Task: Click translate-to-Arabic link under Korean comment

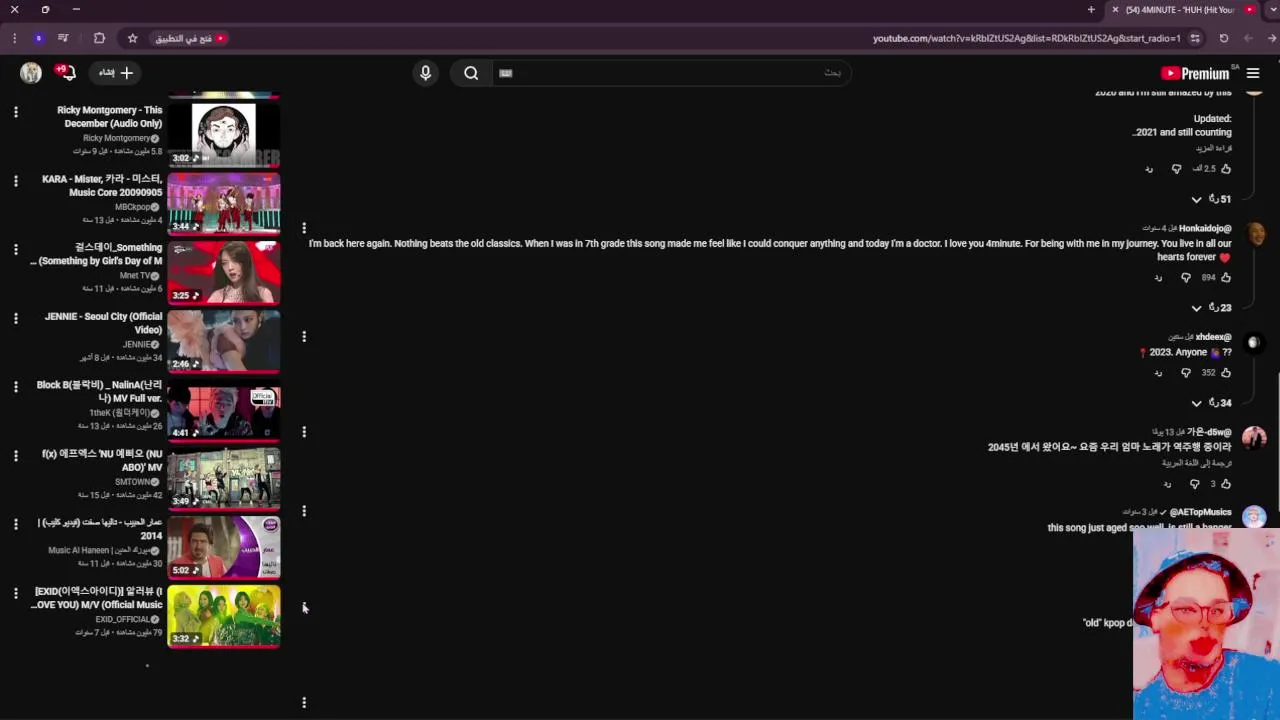Action: 1196,463
